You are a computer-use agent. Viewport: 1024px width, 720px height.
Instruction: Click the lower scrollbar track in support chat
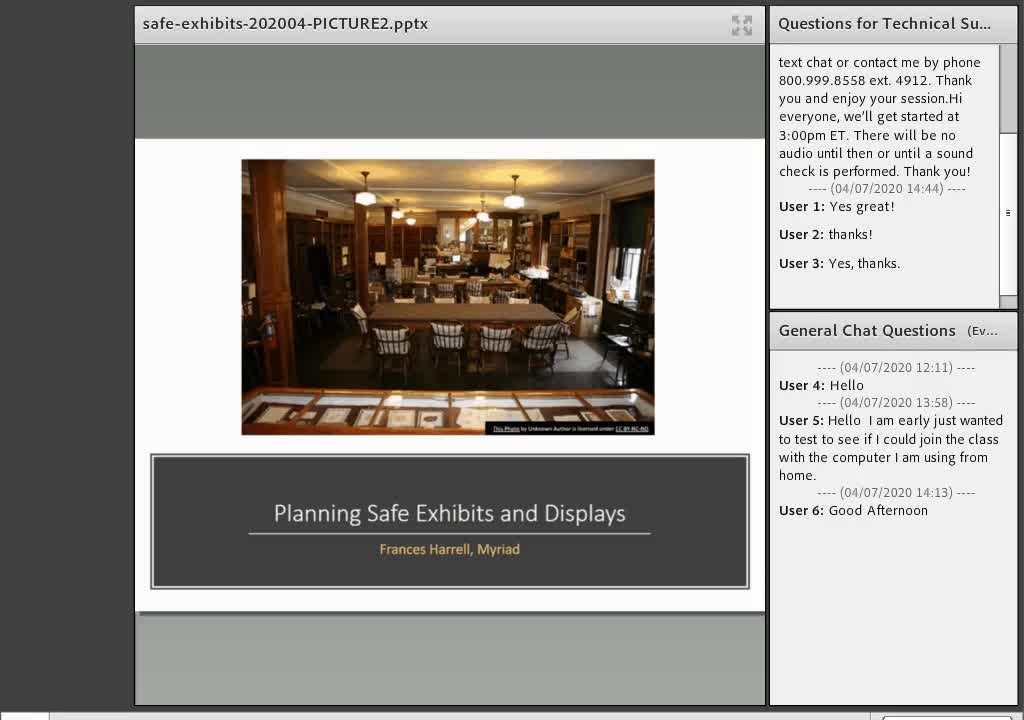pos(1008,301)
